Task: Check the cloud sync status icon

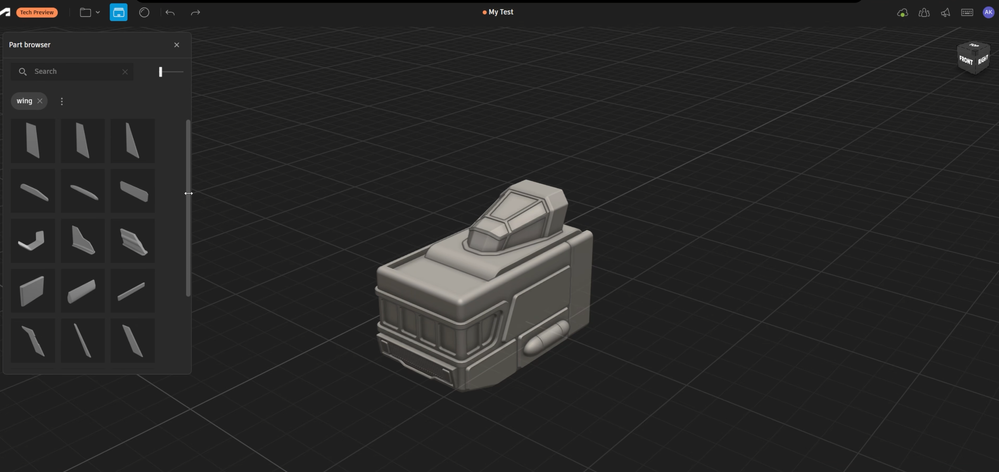Action: coord(902,12)
